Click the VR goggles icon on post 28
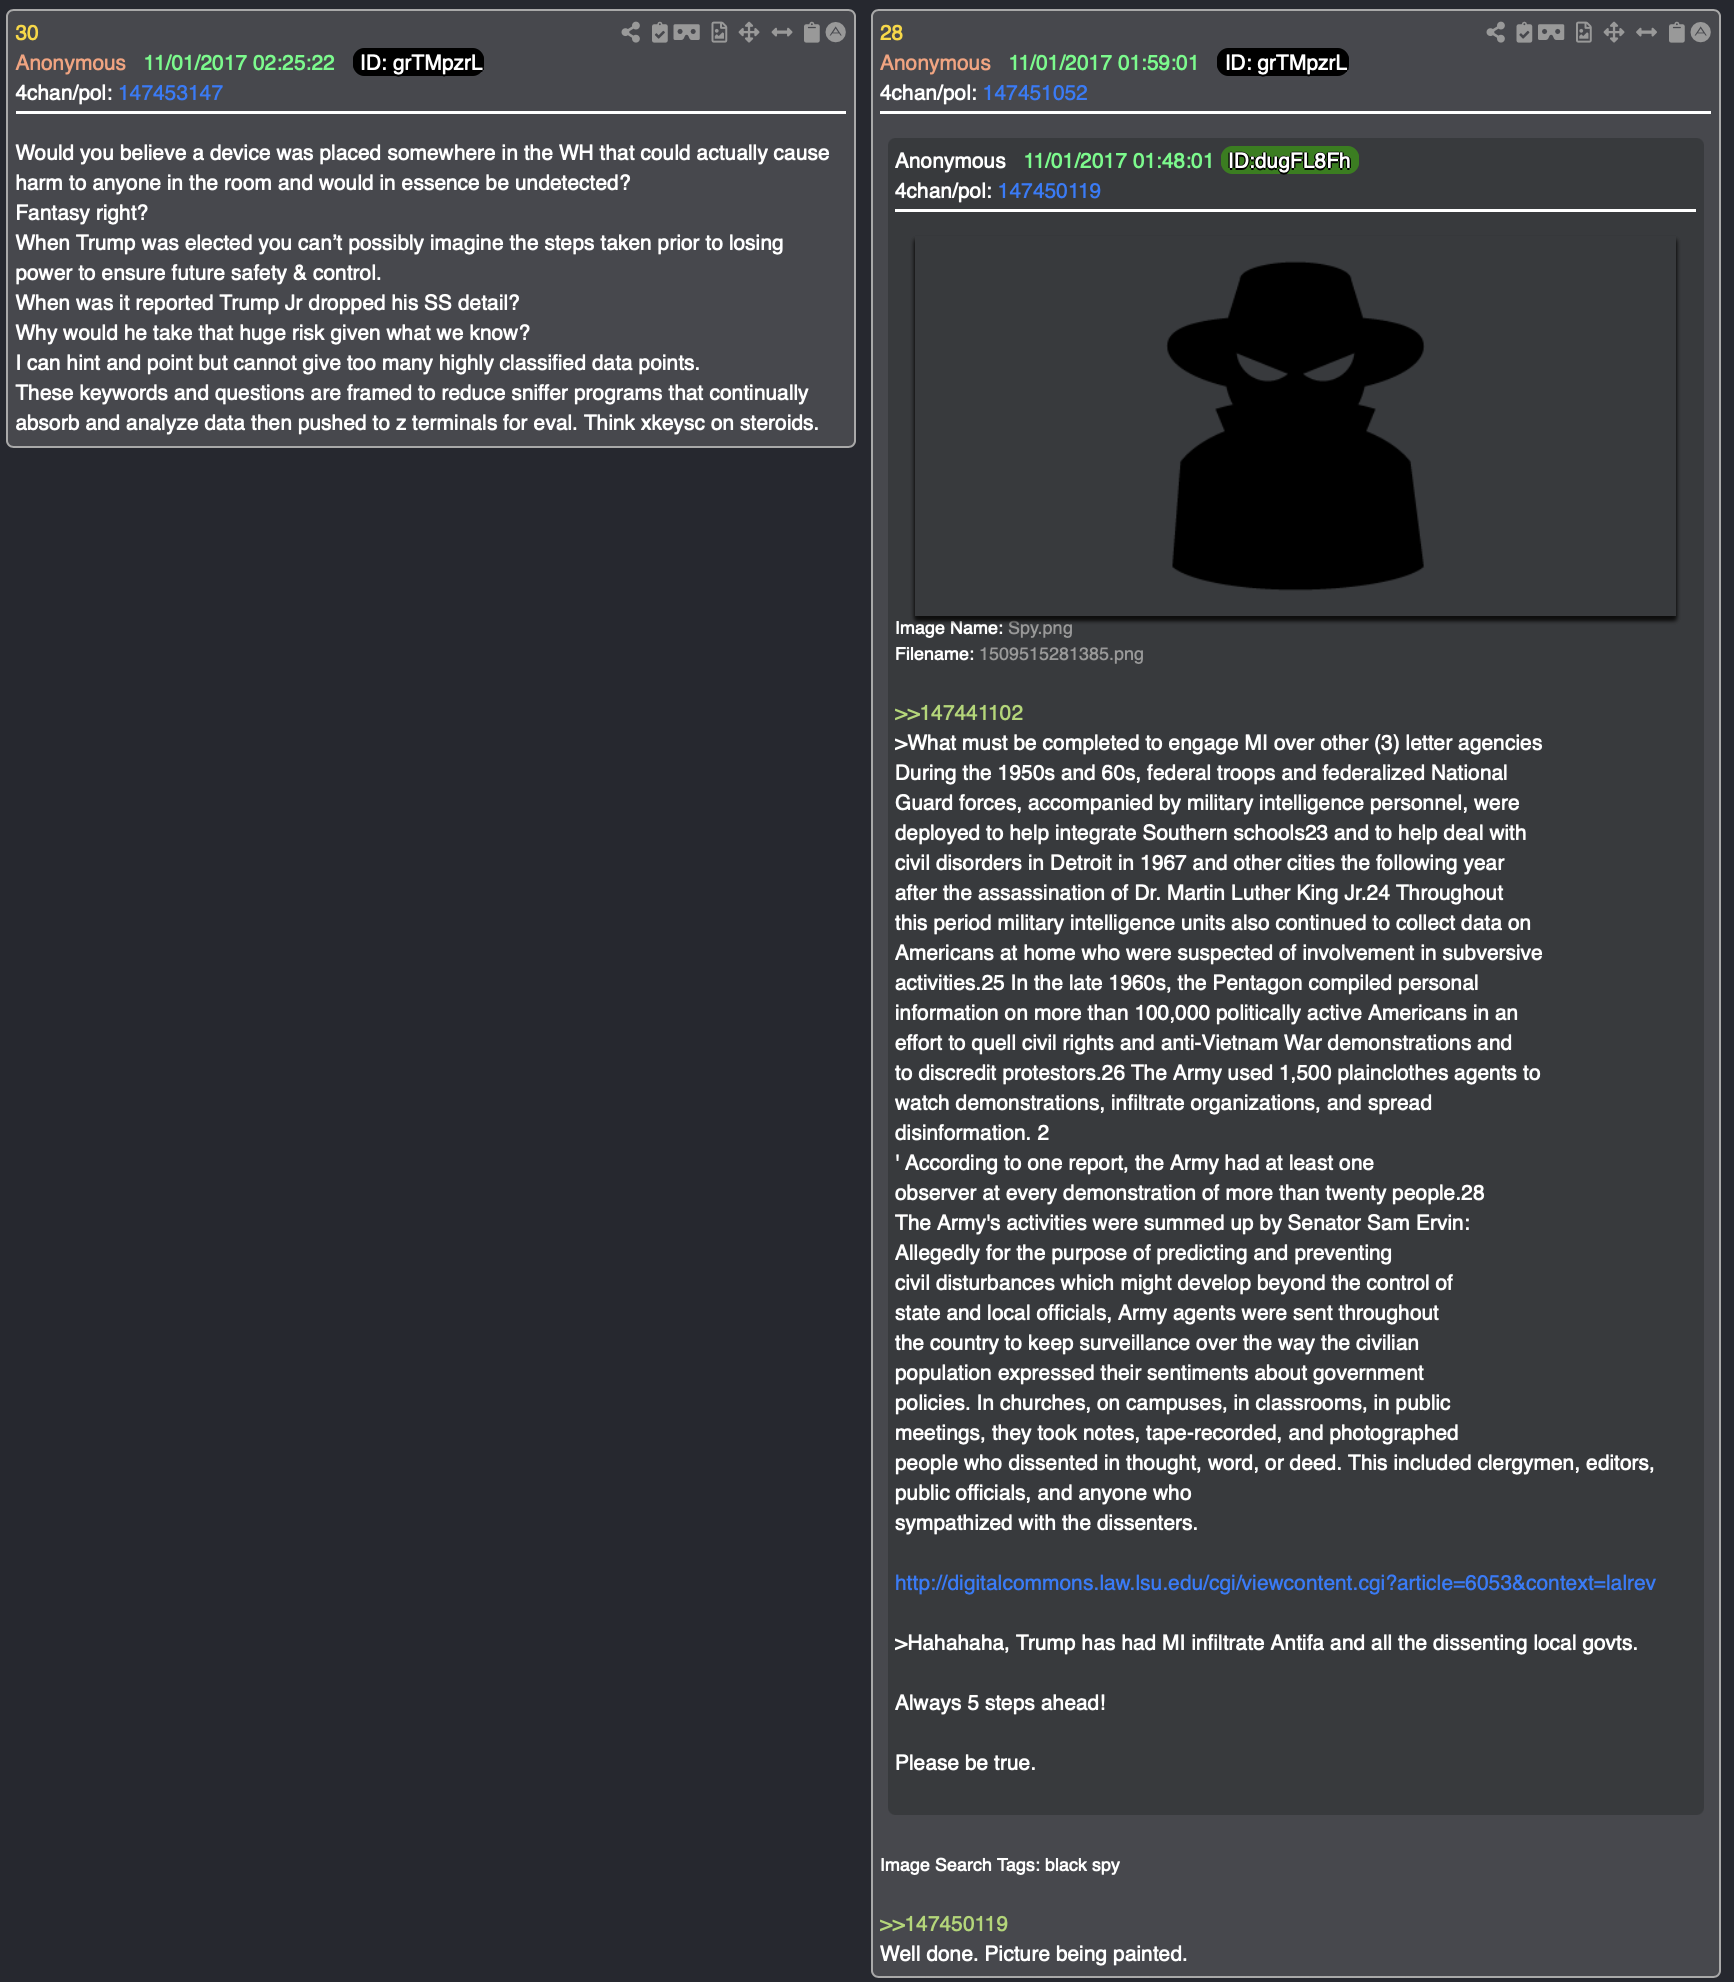 1551,33
